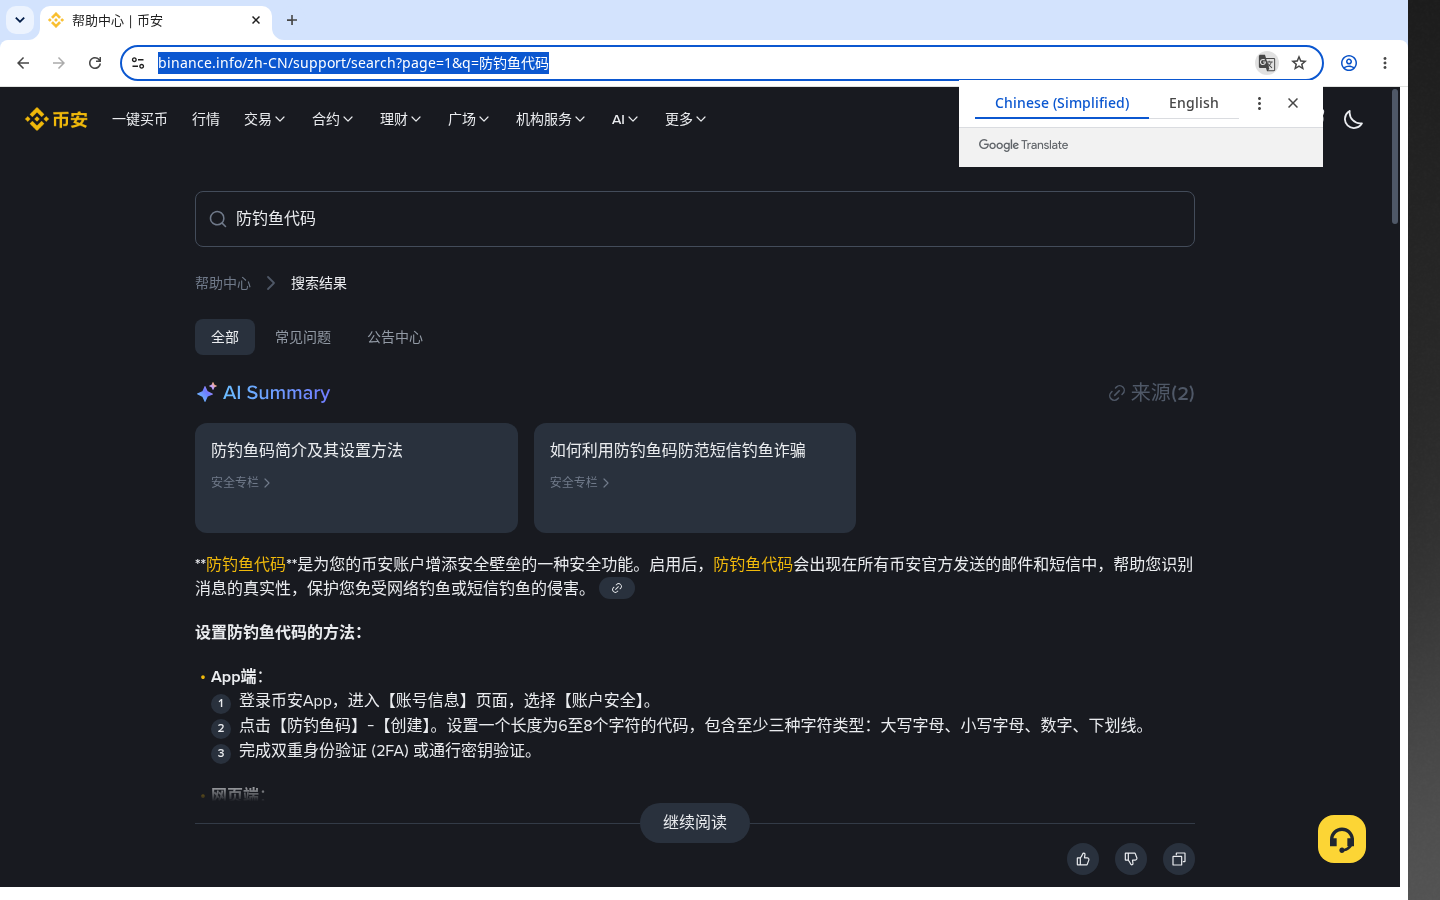Open article 防钓鱼码简介及其设置方法
Screen dimensions: 1440x900
(356, 478)
